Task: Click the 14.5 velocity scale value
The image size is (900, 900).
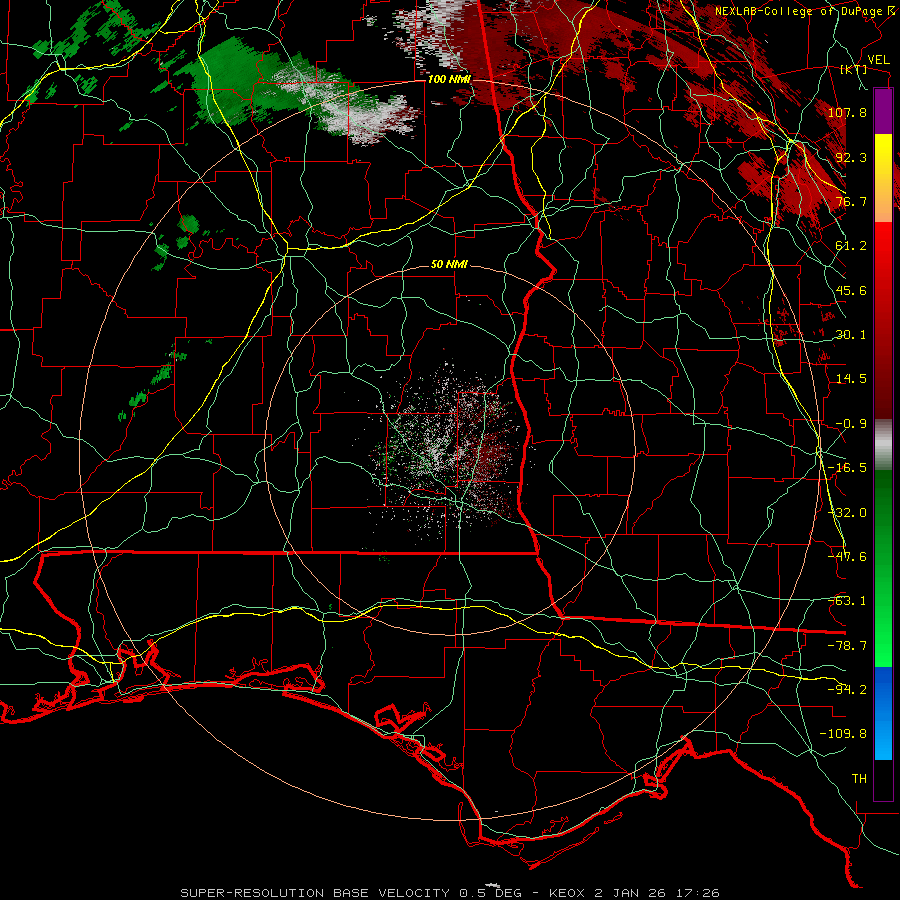Action: (851, 379)
